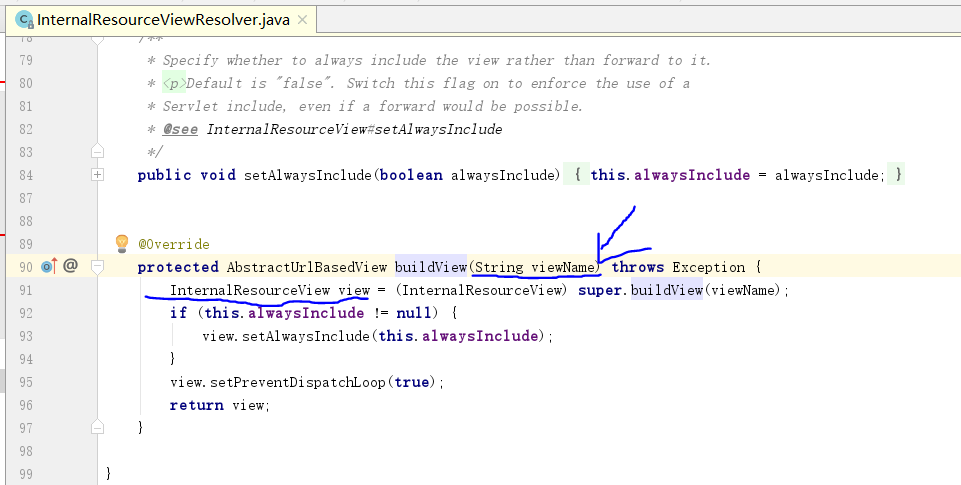Image resolution: width=961 pixels, height=485 pixels.
Task: Click the @see tag in Javadoc
Action: pos(180,129)
